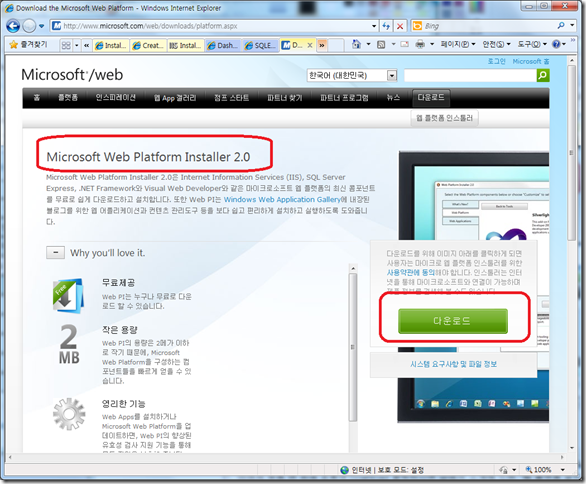Close the current tab with X
The width and height of the screenshot is (586, 484).
pos(310,45)
